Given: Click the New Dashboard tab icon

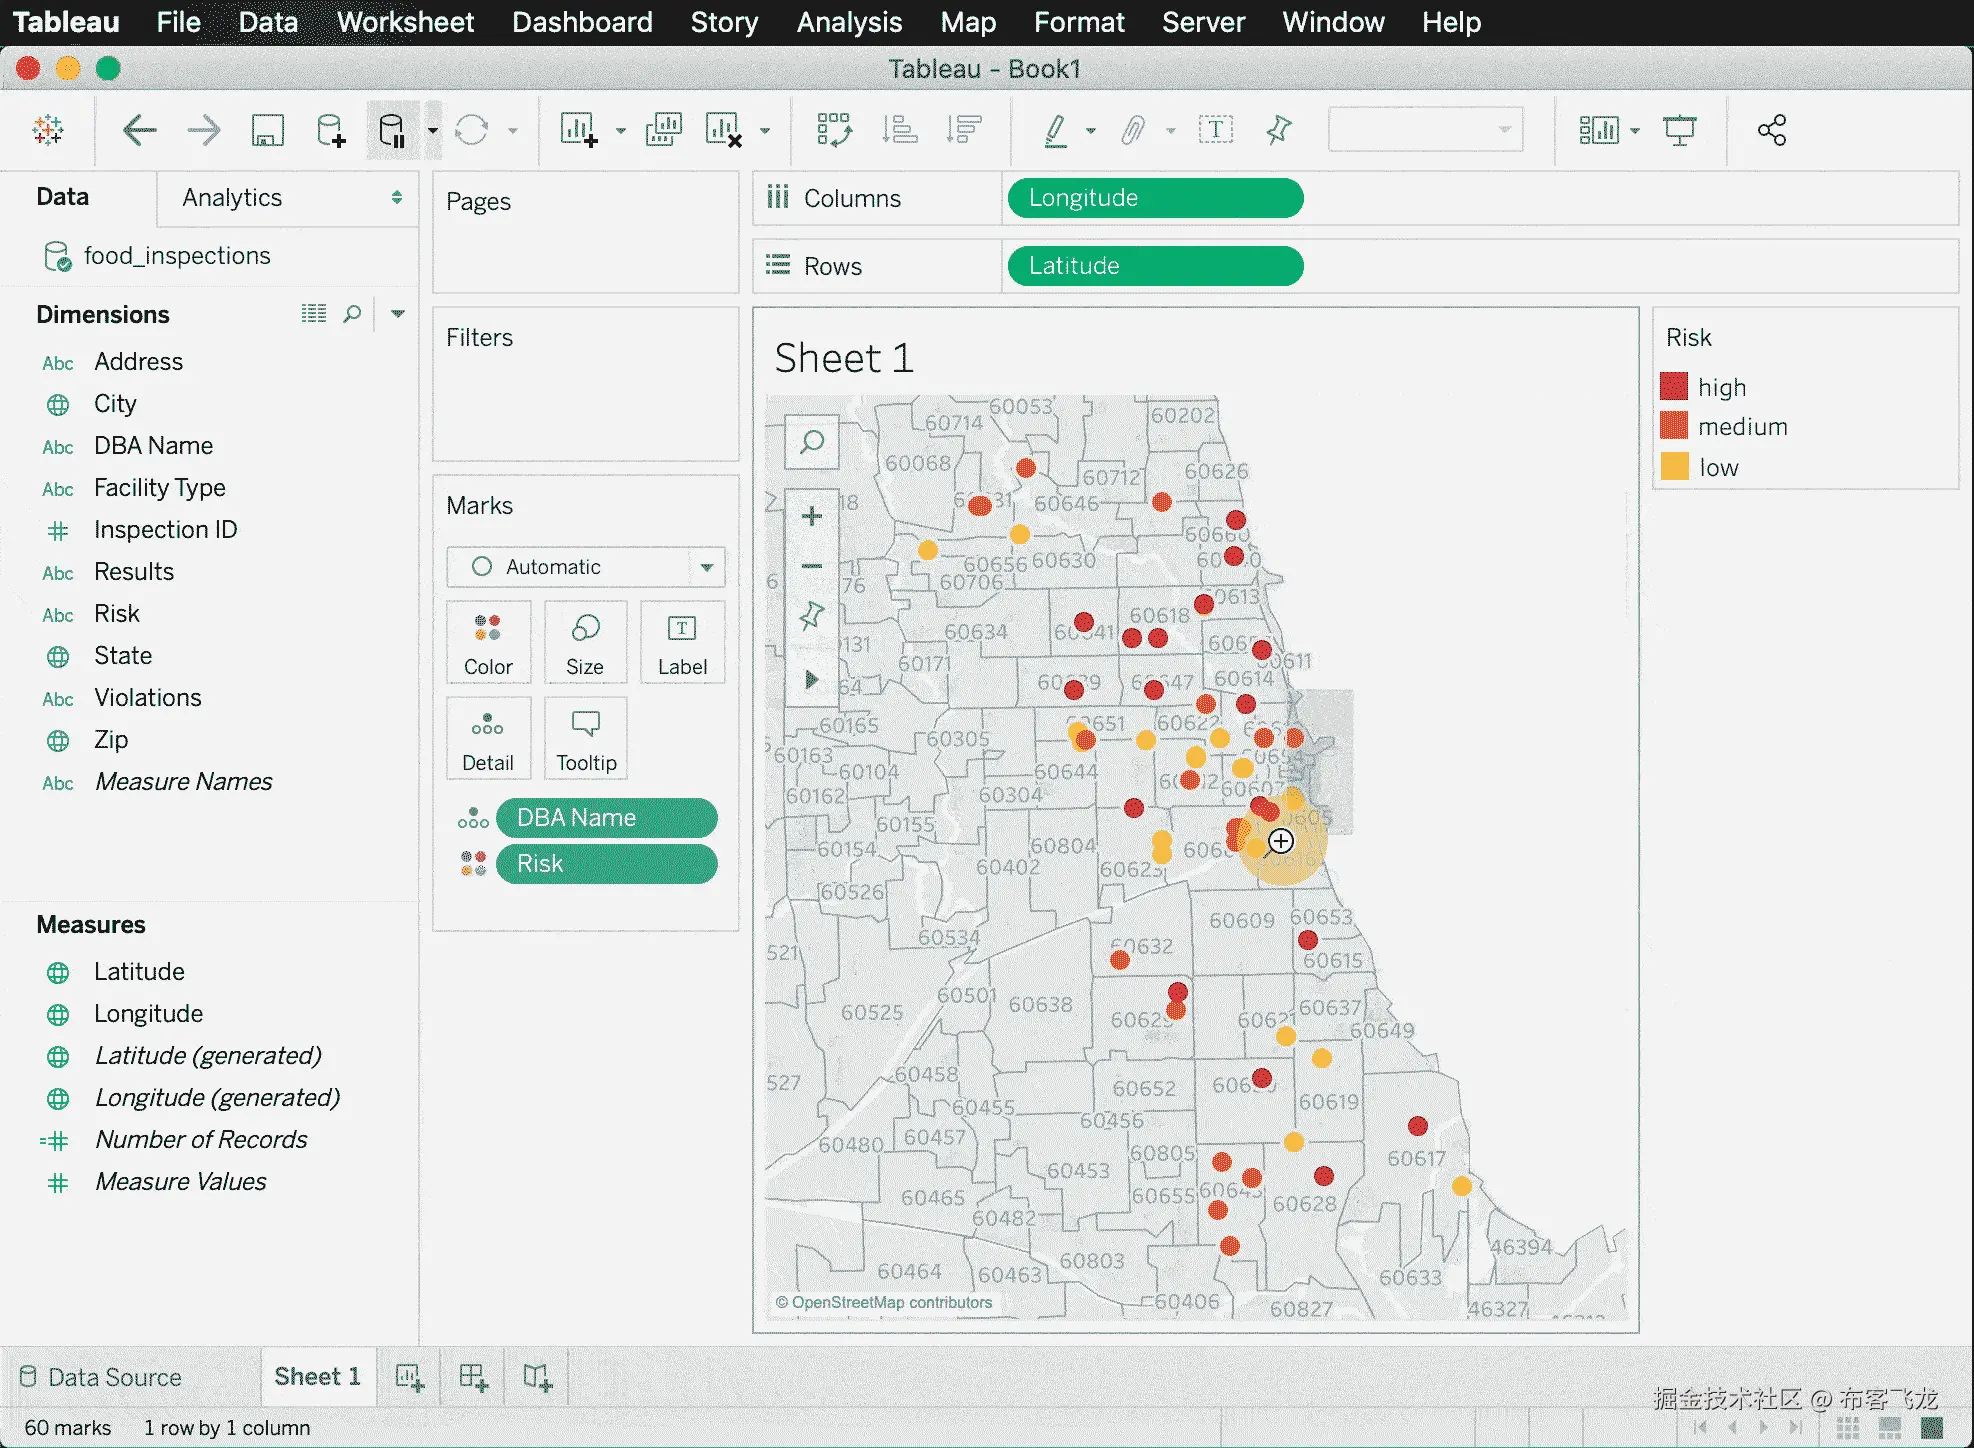Looking at the screenshot, I should (473, 1377).
